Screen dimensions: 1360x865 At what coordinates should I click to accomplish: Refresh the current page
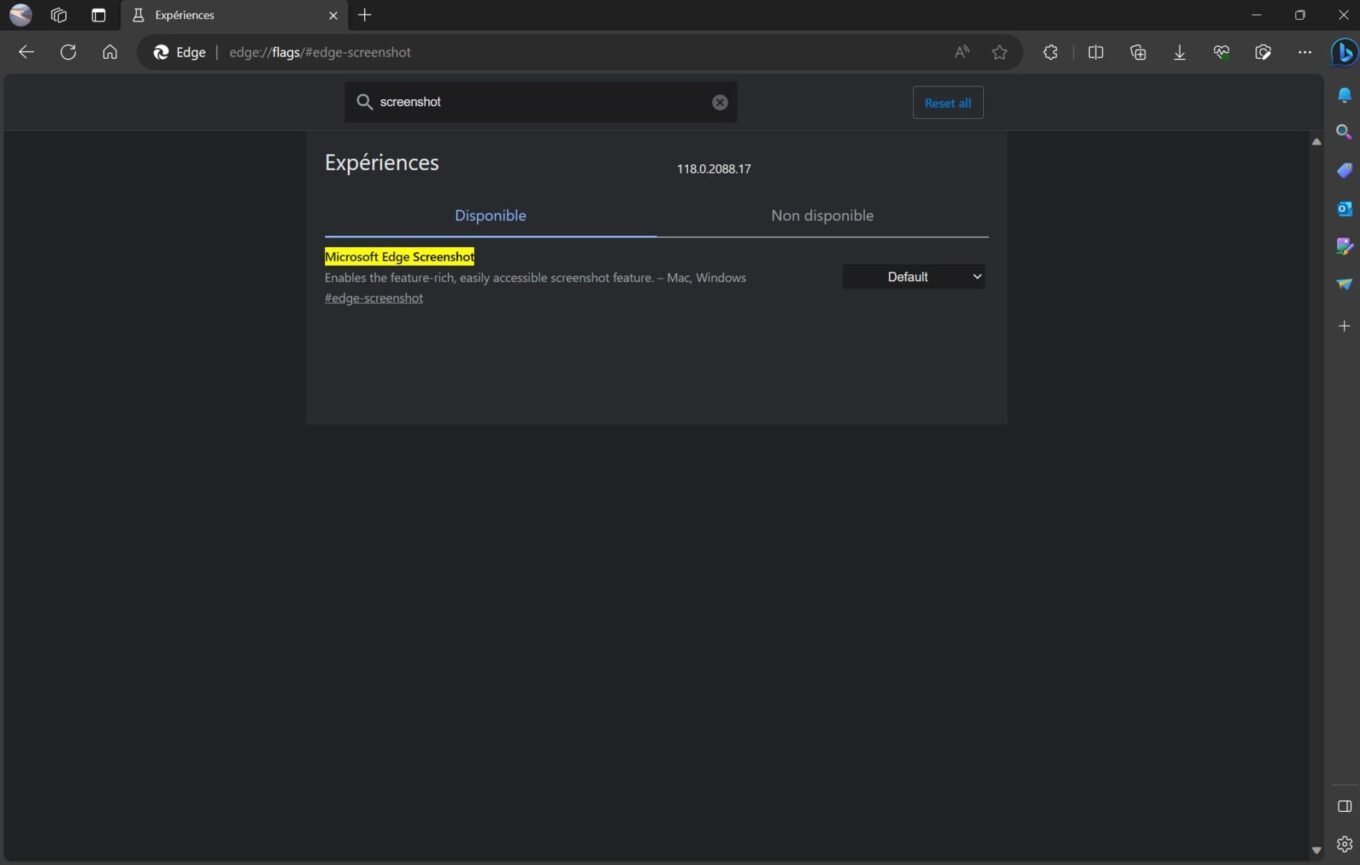click(68, 52)
